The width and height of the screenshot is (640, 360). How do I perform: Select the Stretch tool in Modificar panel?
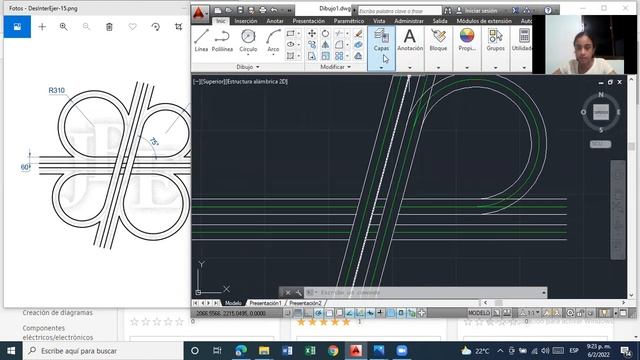[x=312, y=56]
